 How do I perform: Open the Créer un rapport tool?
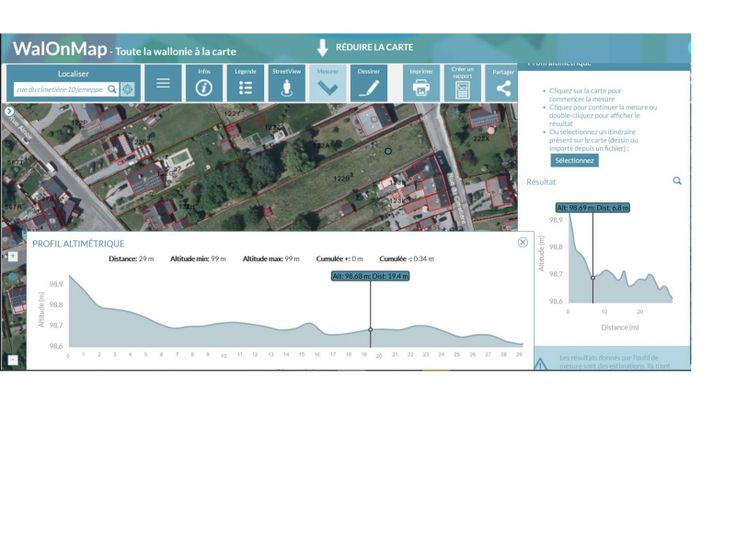coord(462,85)
